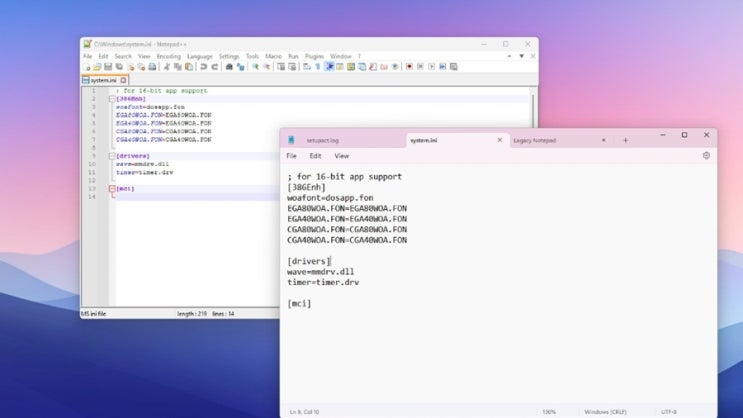Click the Save icon in Notepad++ toolbar
Viewport: 743px width, 418px height.
pos(109,67)
